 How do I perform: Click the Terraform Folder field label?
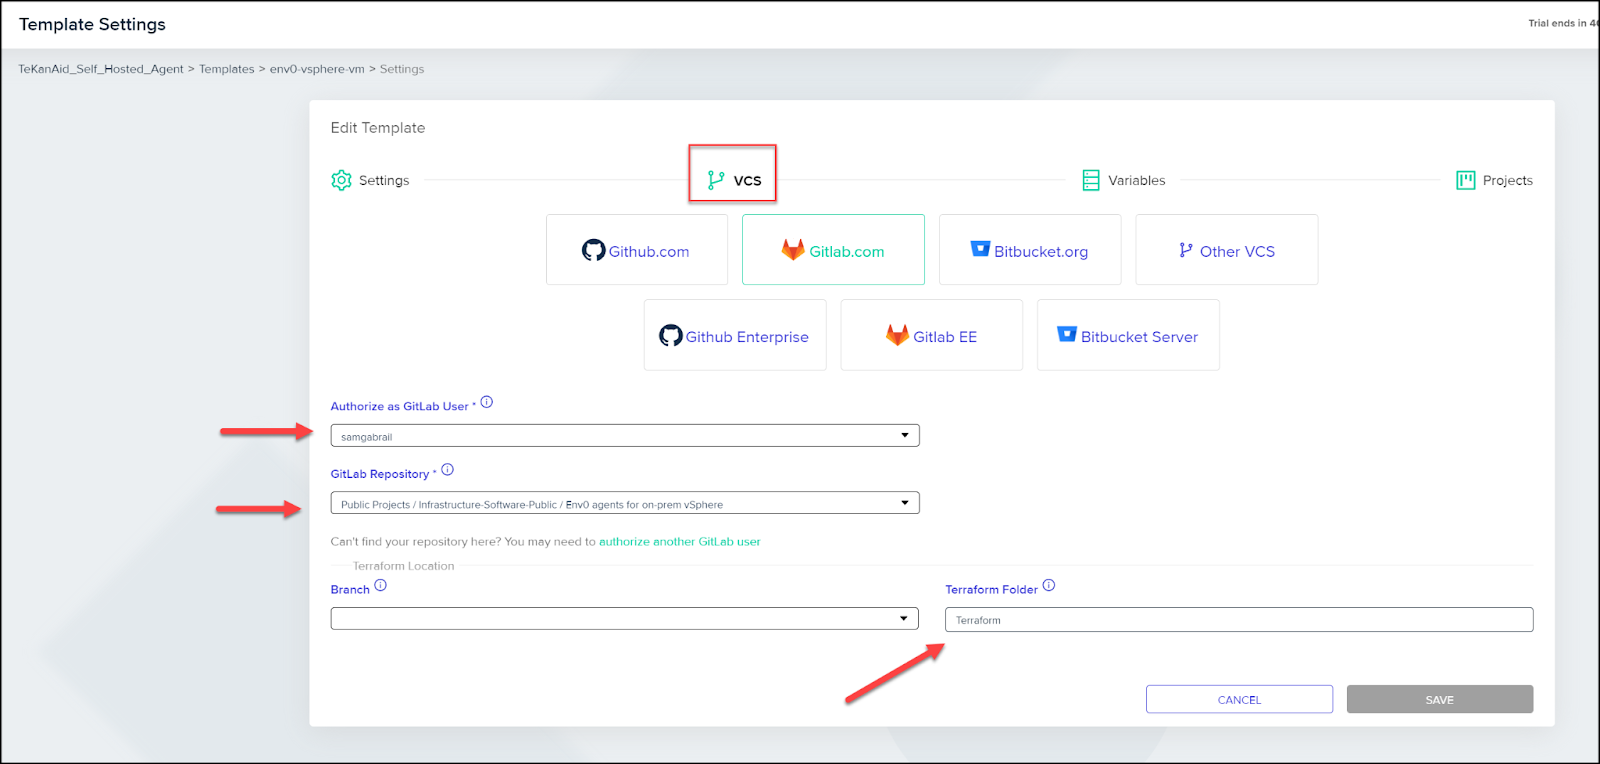pyautogui.click(x=992, y=590)
